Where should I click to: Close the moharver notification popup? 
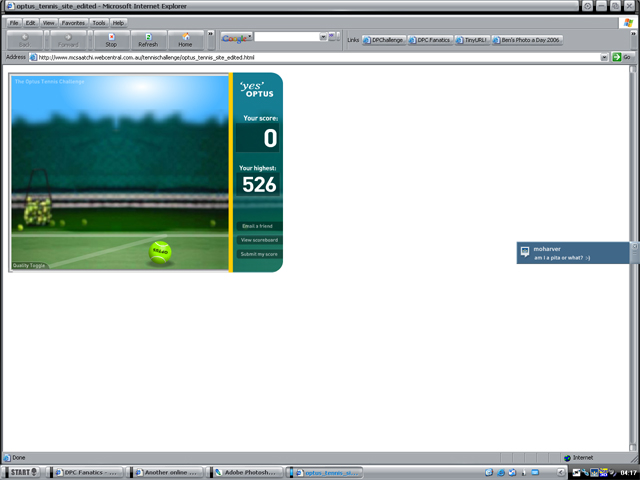635,246
